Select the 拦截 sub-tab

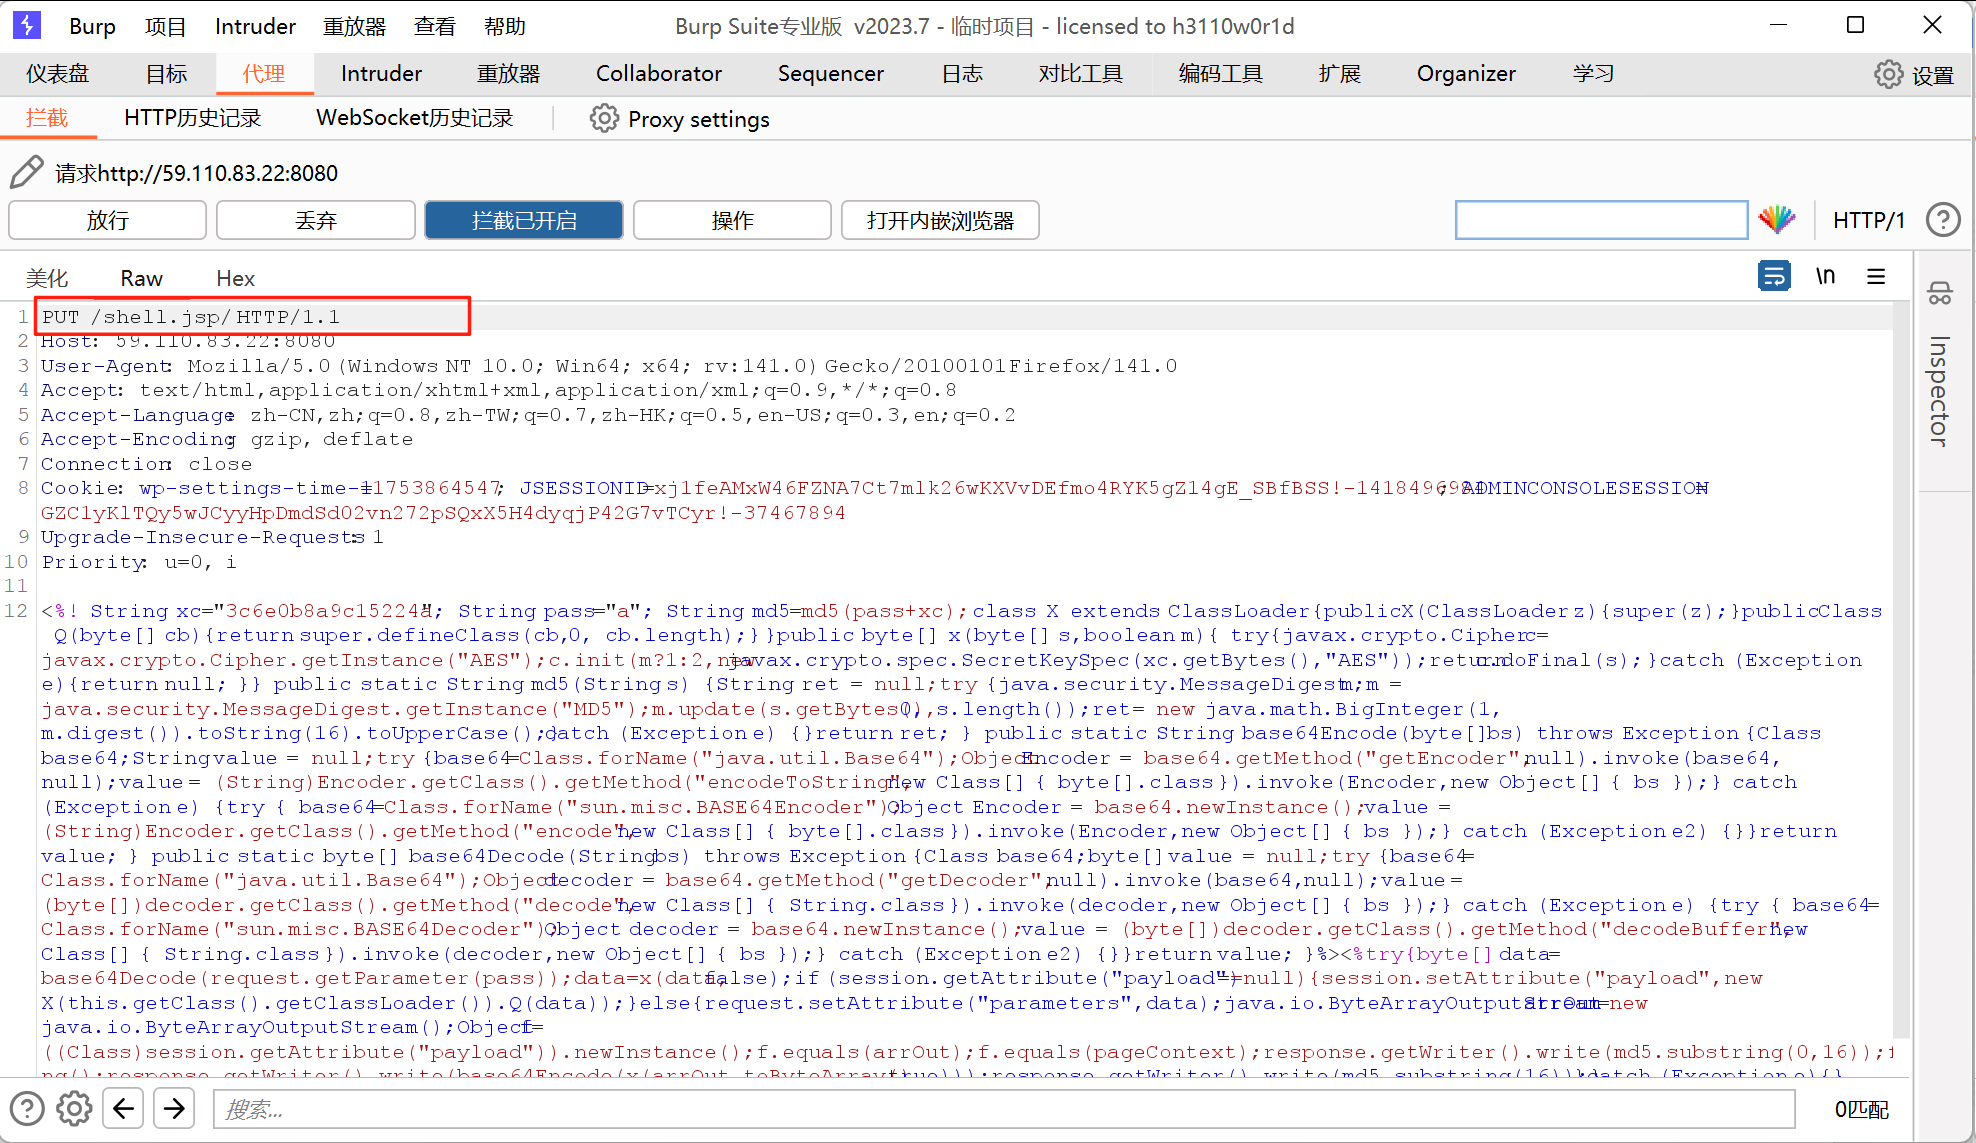pyautogui.click(x=47, y=118)
